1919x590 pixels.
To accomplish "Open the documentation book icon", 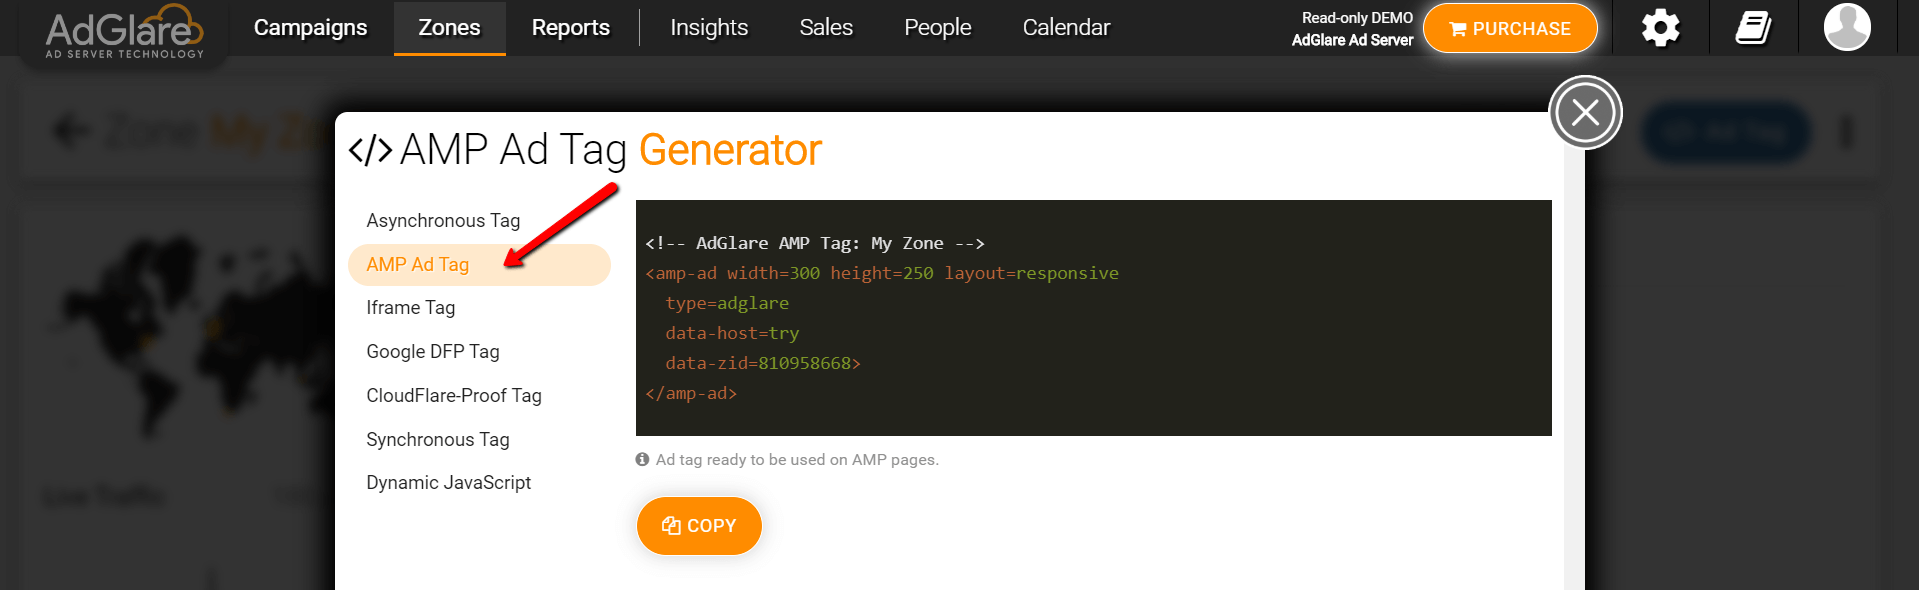I will pos(1753,28).
